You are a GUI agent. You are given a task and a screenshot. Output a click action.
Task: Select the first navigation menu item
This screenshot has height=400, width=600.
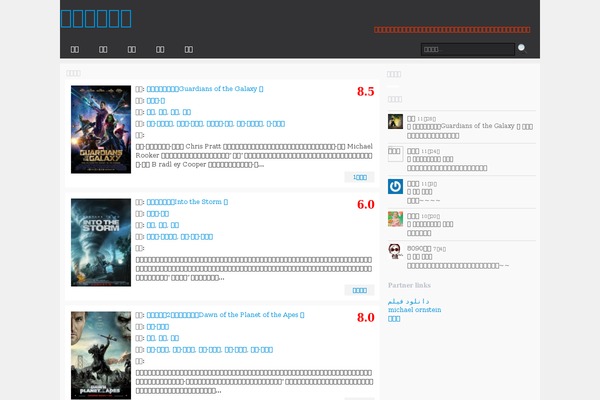[75, 48]
